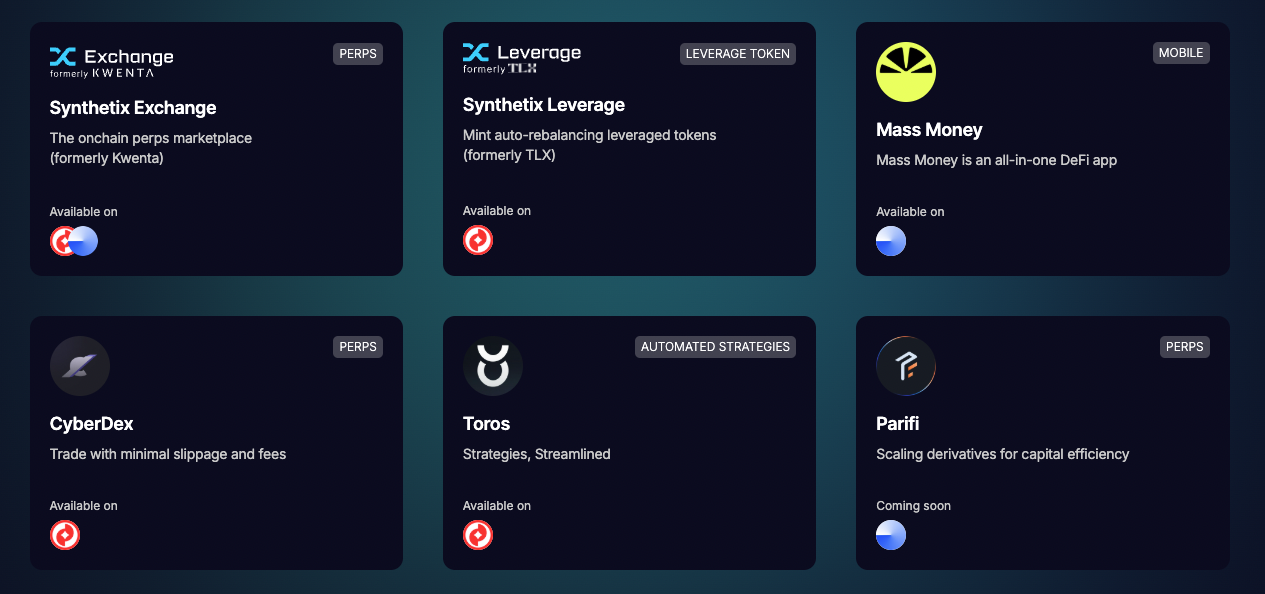This screenshot has height=594, width=1265.
Task: Click the red network icon under Synthetix Leverage
Action: [478, 241]
